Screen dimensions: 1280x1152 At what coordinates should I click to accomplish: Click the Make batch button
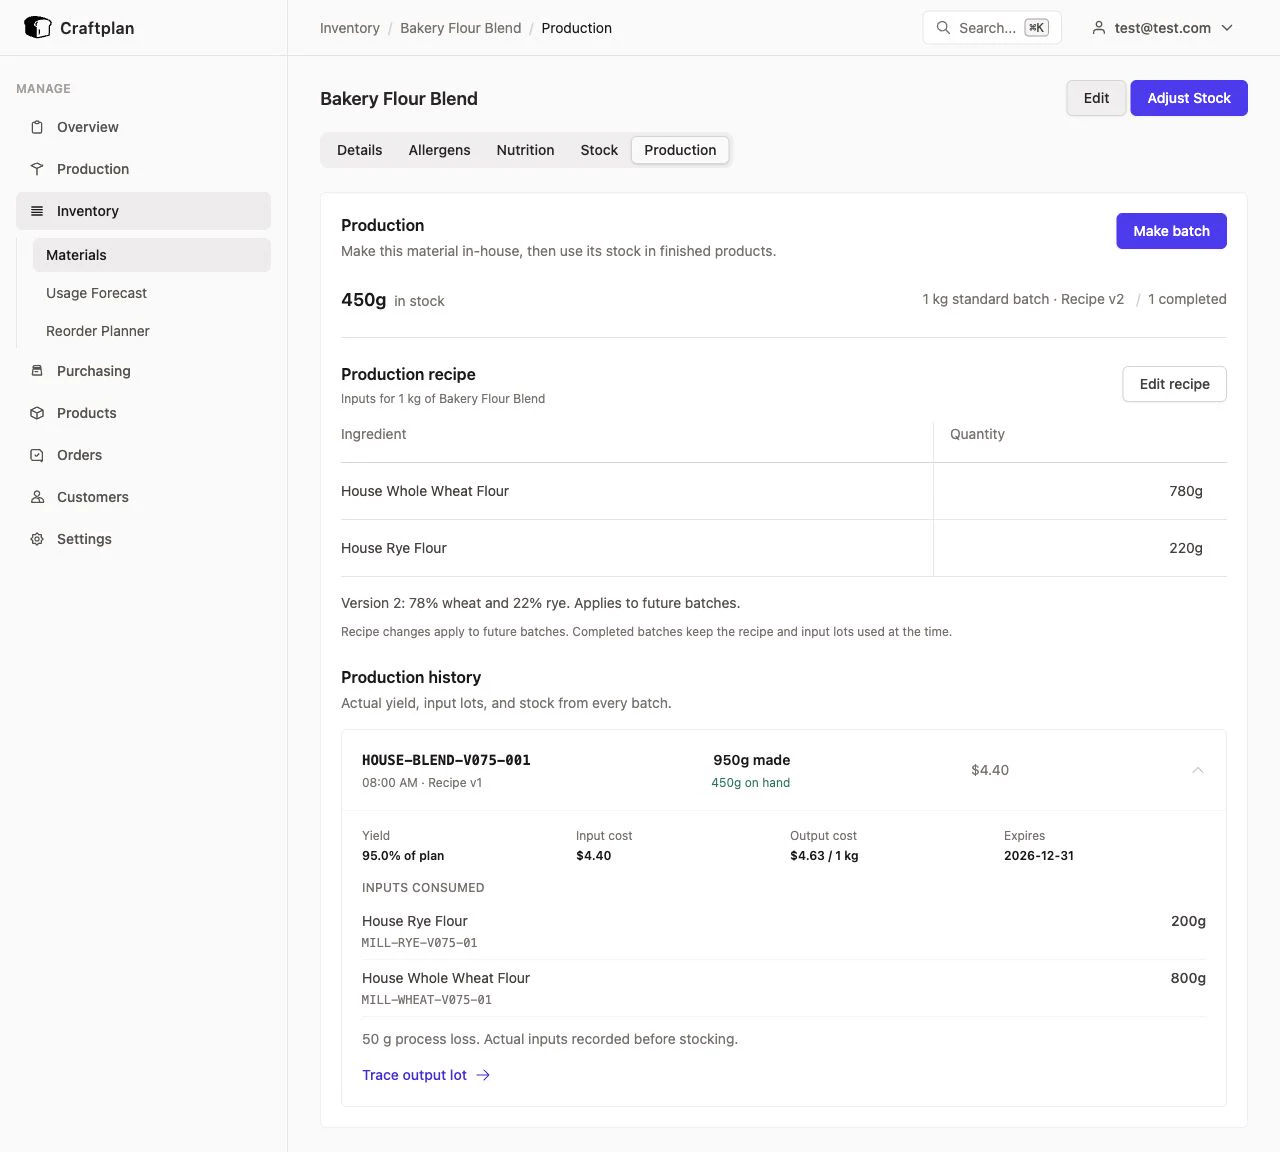point(1171,231)
